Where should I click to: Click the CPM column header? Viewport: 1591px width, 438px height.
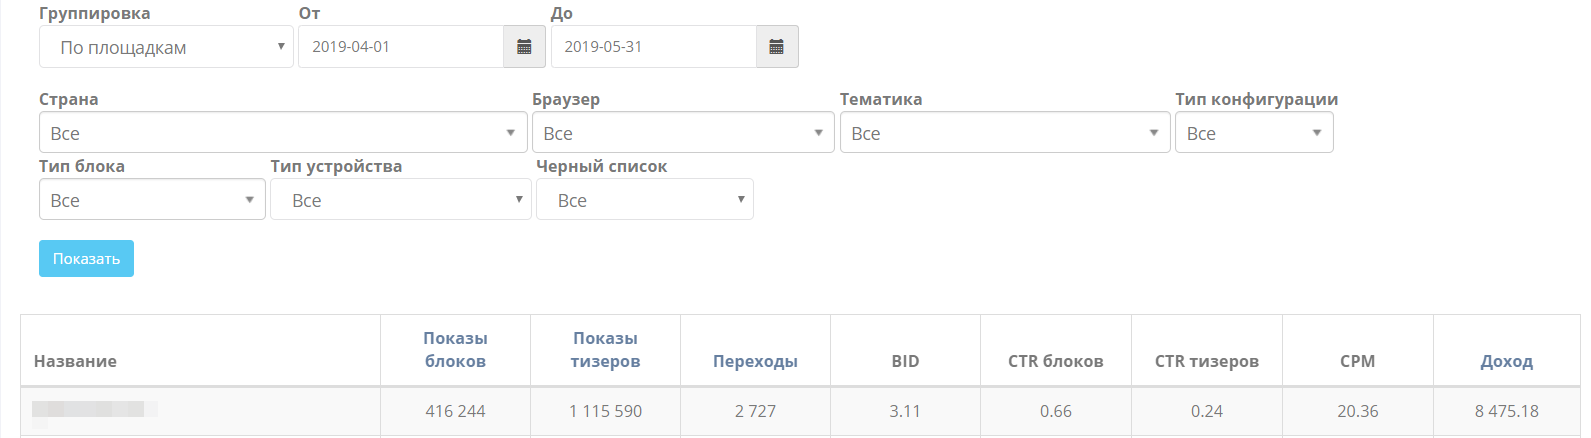point(1357,361)
